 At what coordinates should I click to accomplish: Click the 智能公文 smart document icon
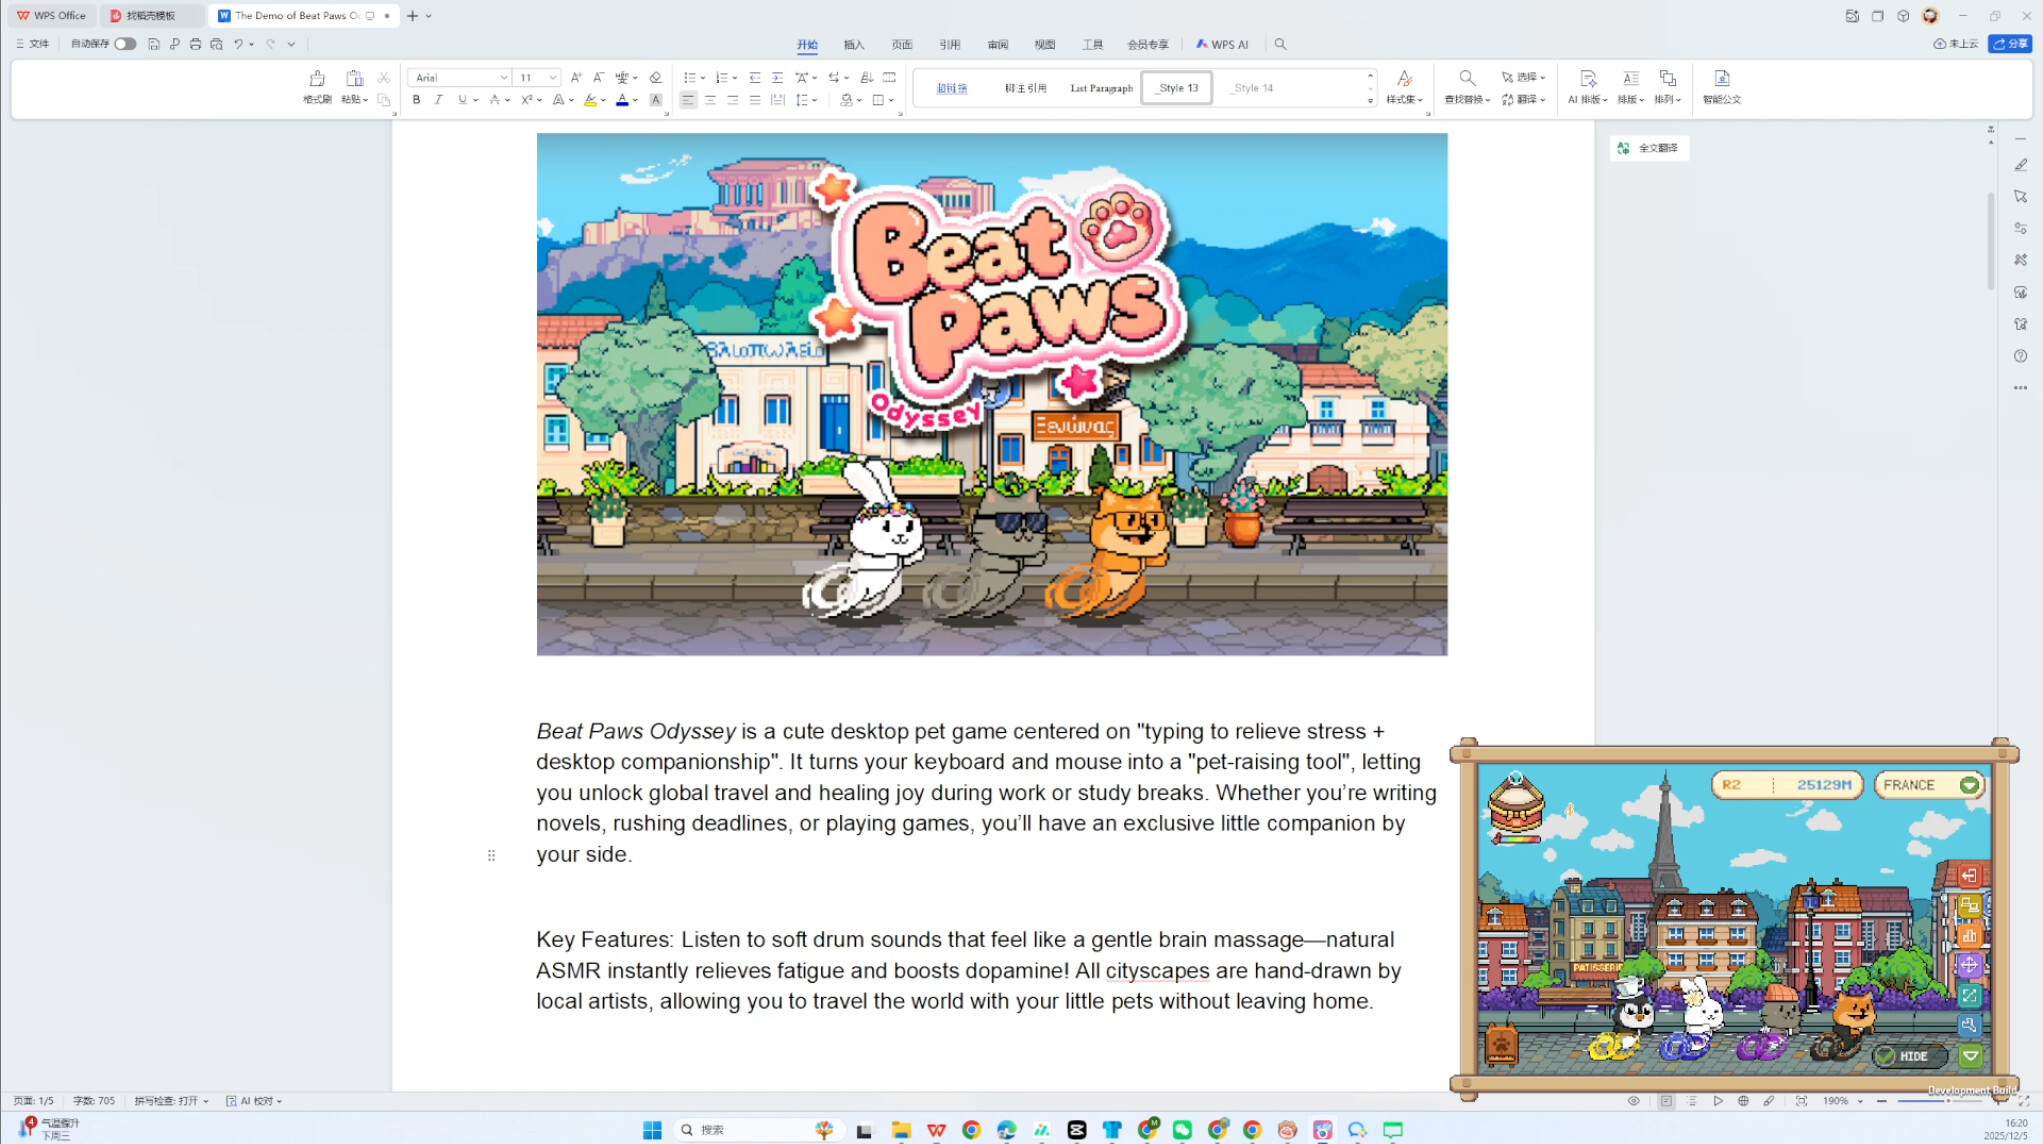click(1721, 87)
